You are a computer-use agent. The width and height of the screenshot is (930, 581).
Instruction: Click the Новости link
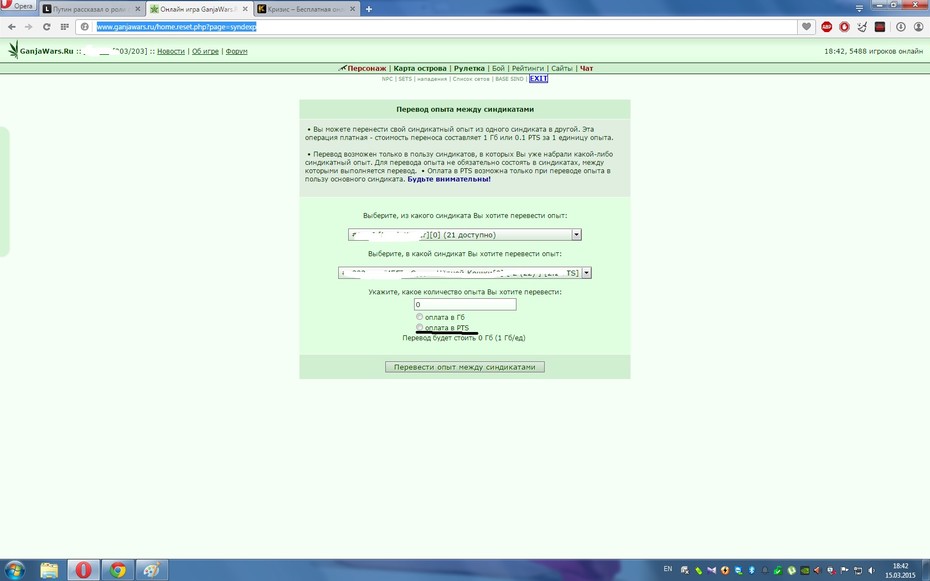(x=171, y=52)
